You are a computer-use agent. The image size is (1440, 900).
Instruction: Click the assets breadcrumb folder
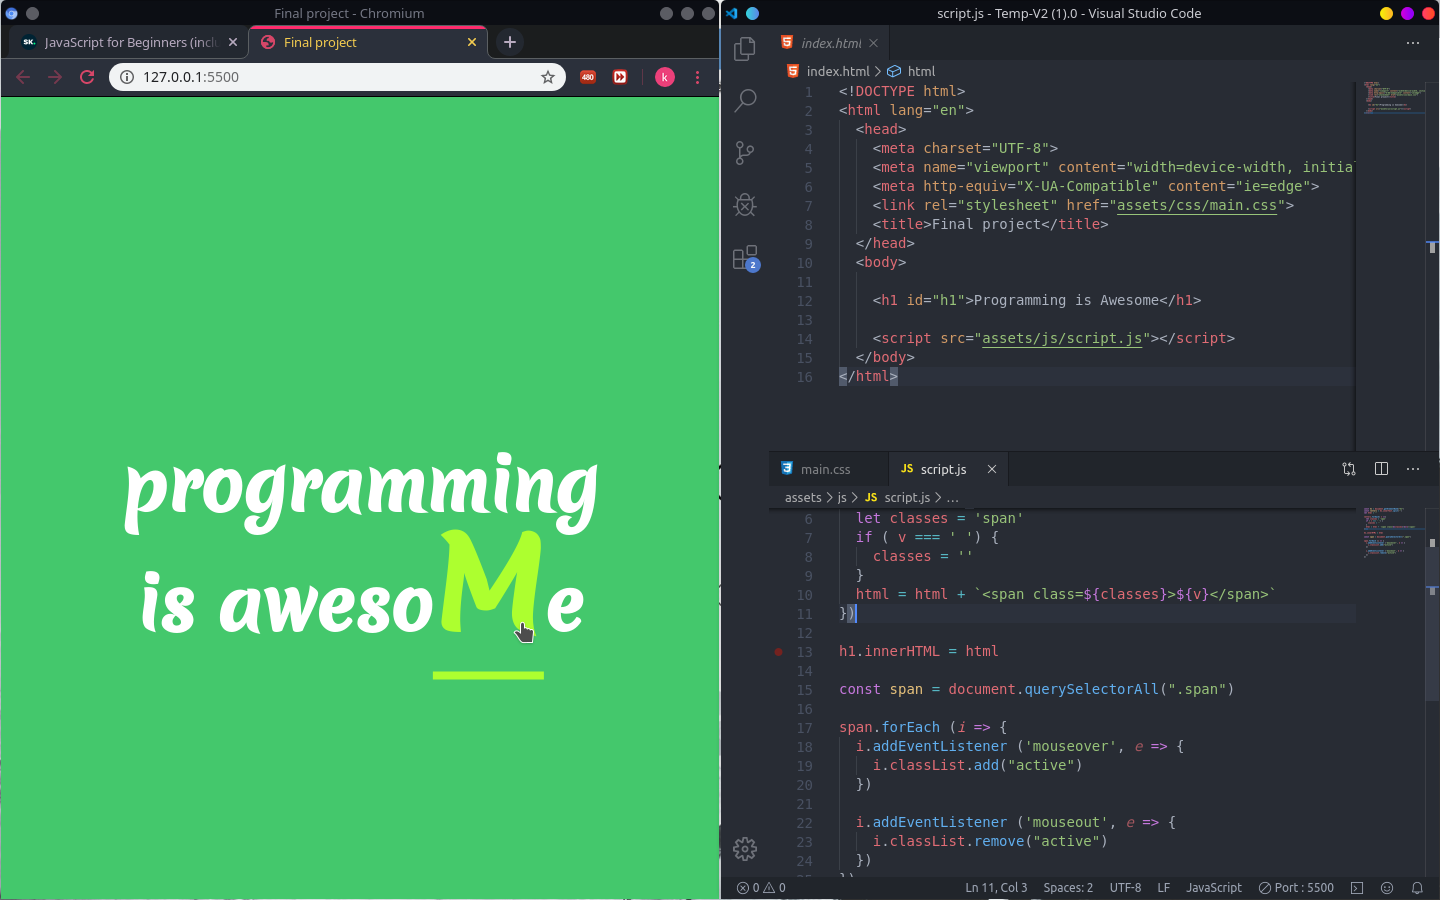[x=803, y=497]
